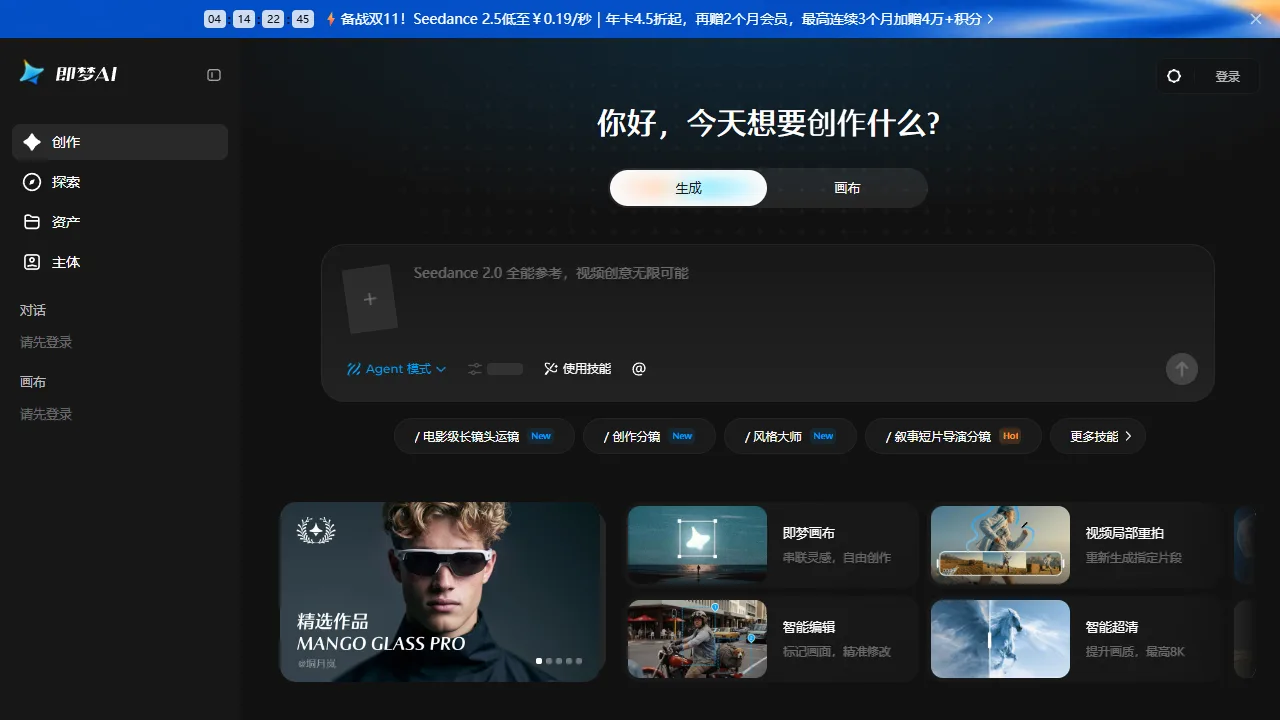Open 资产 in the sidebar
Viewport: 1280px width, 720px height.
click(x=120, y=222)
